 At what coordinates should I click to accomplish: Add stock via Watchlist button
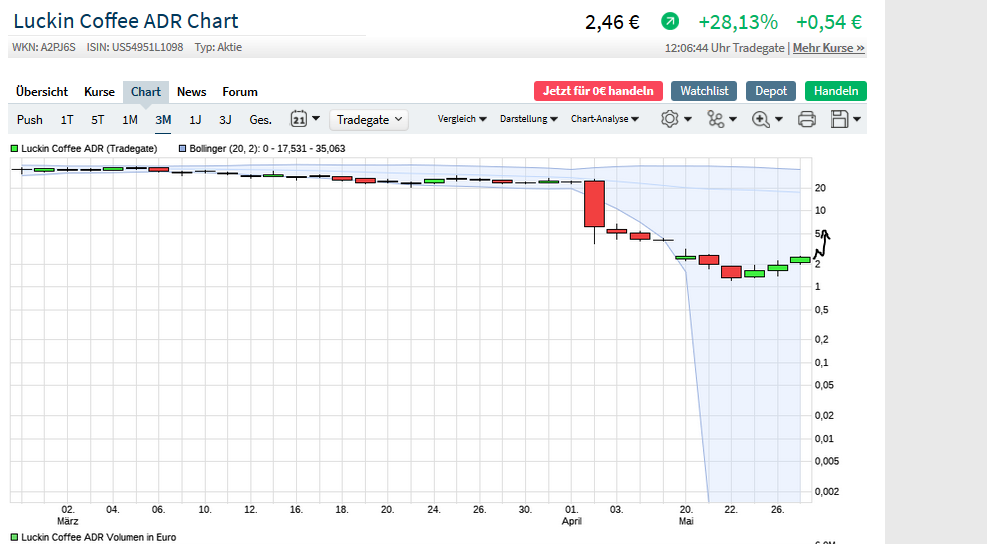pos(704,91)
